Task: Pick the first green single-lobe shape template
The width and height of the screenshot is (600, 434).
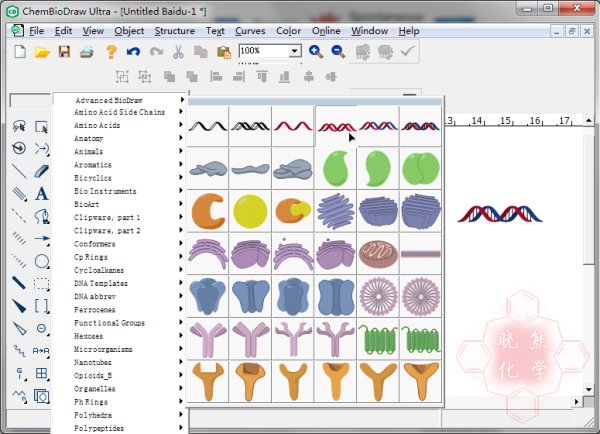Action: (336, 168)
